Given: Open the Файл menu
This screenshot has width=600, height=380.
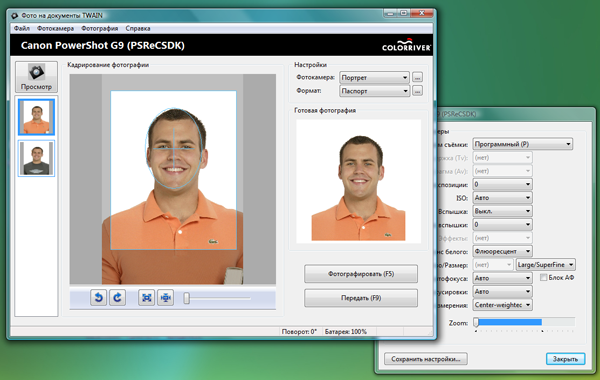Looking at the screenshot, I should click(22, 28).
